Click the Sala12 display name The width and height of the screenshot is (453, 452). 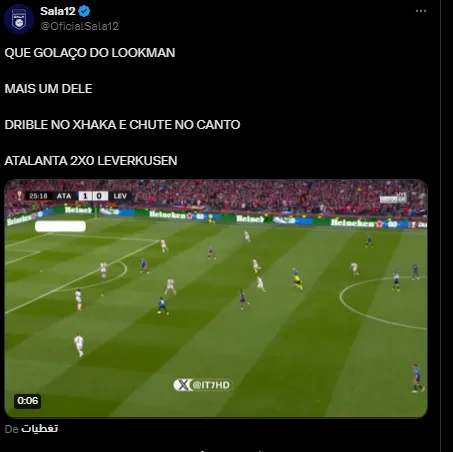pos(58,11)
